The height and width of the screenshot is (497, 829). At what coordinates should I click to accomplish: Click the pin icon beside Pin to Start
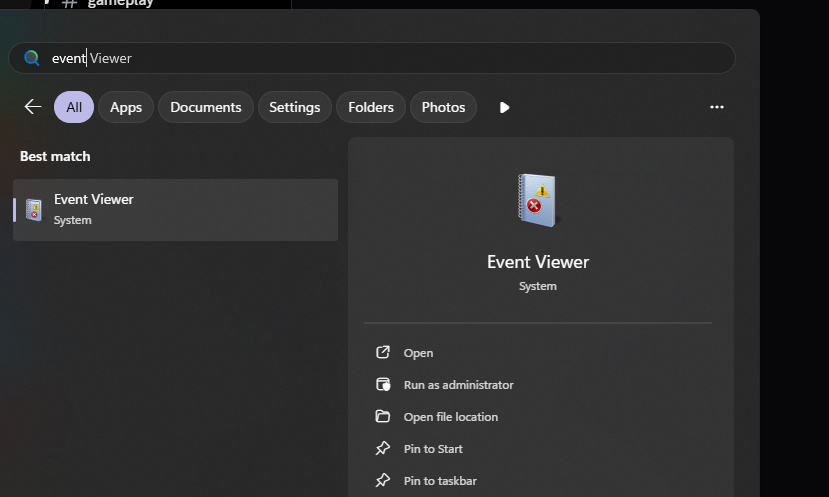[x=383, y=448]
